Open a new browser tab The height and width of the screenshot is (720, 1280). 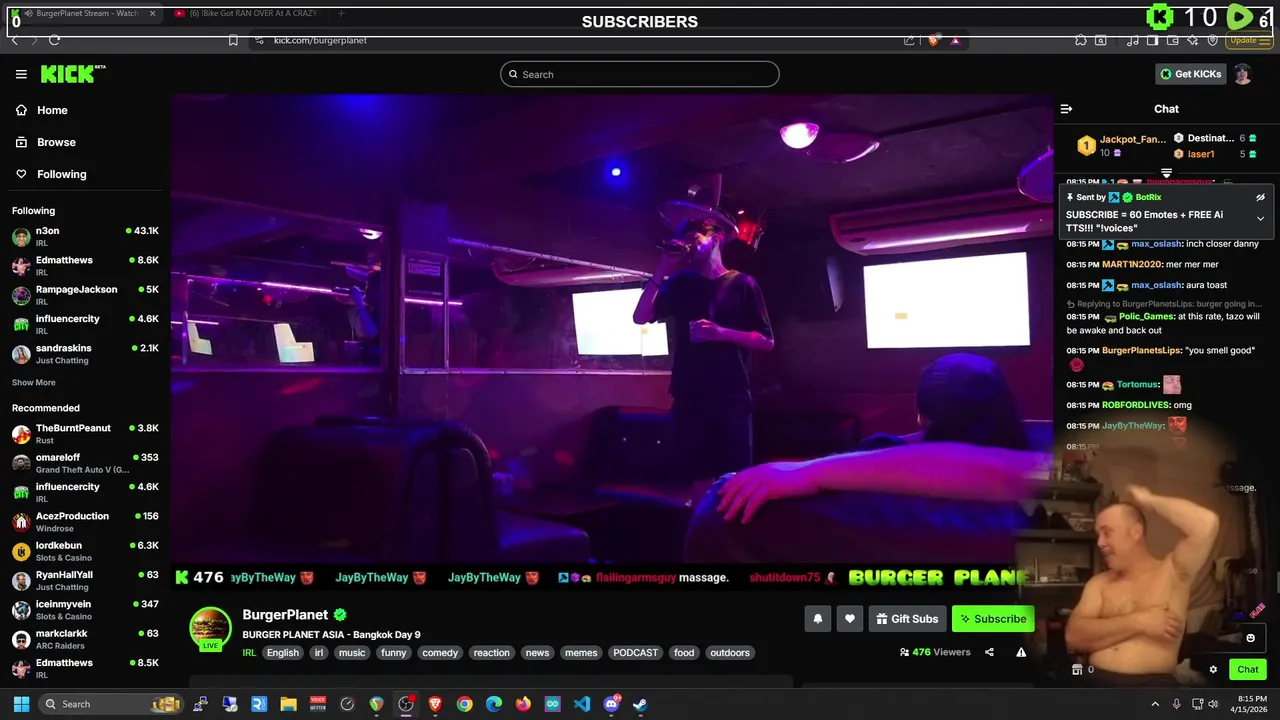341,13
